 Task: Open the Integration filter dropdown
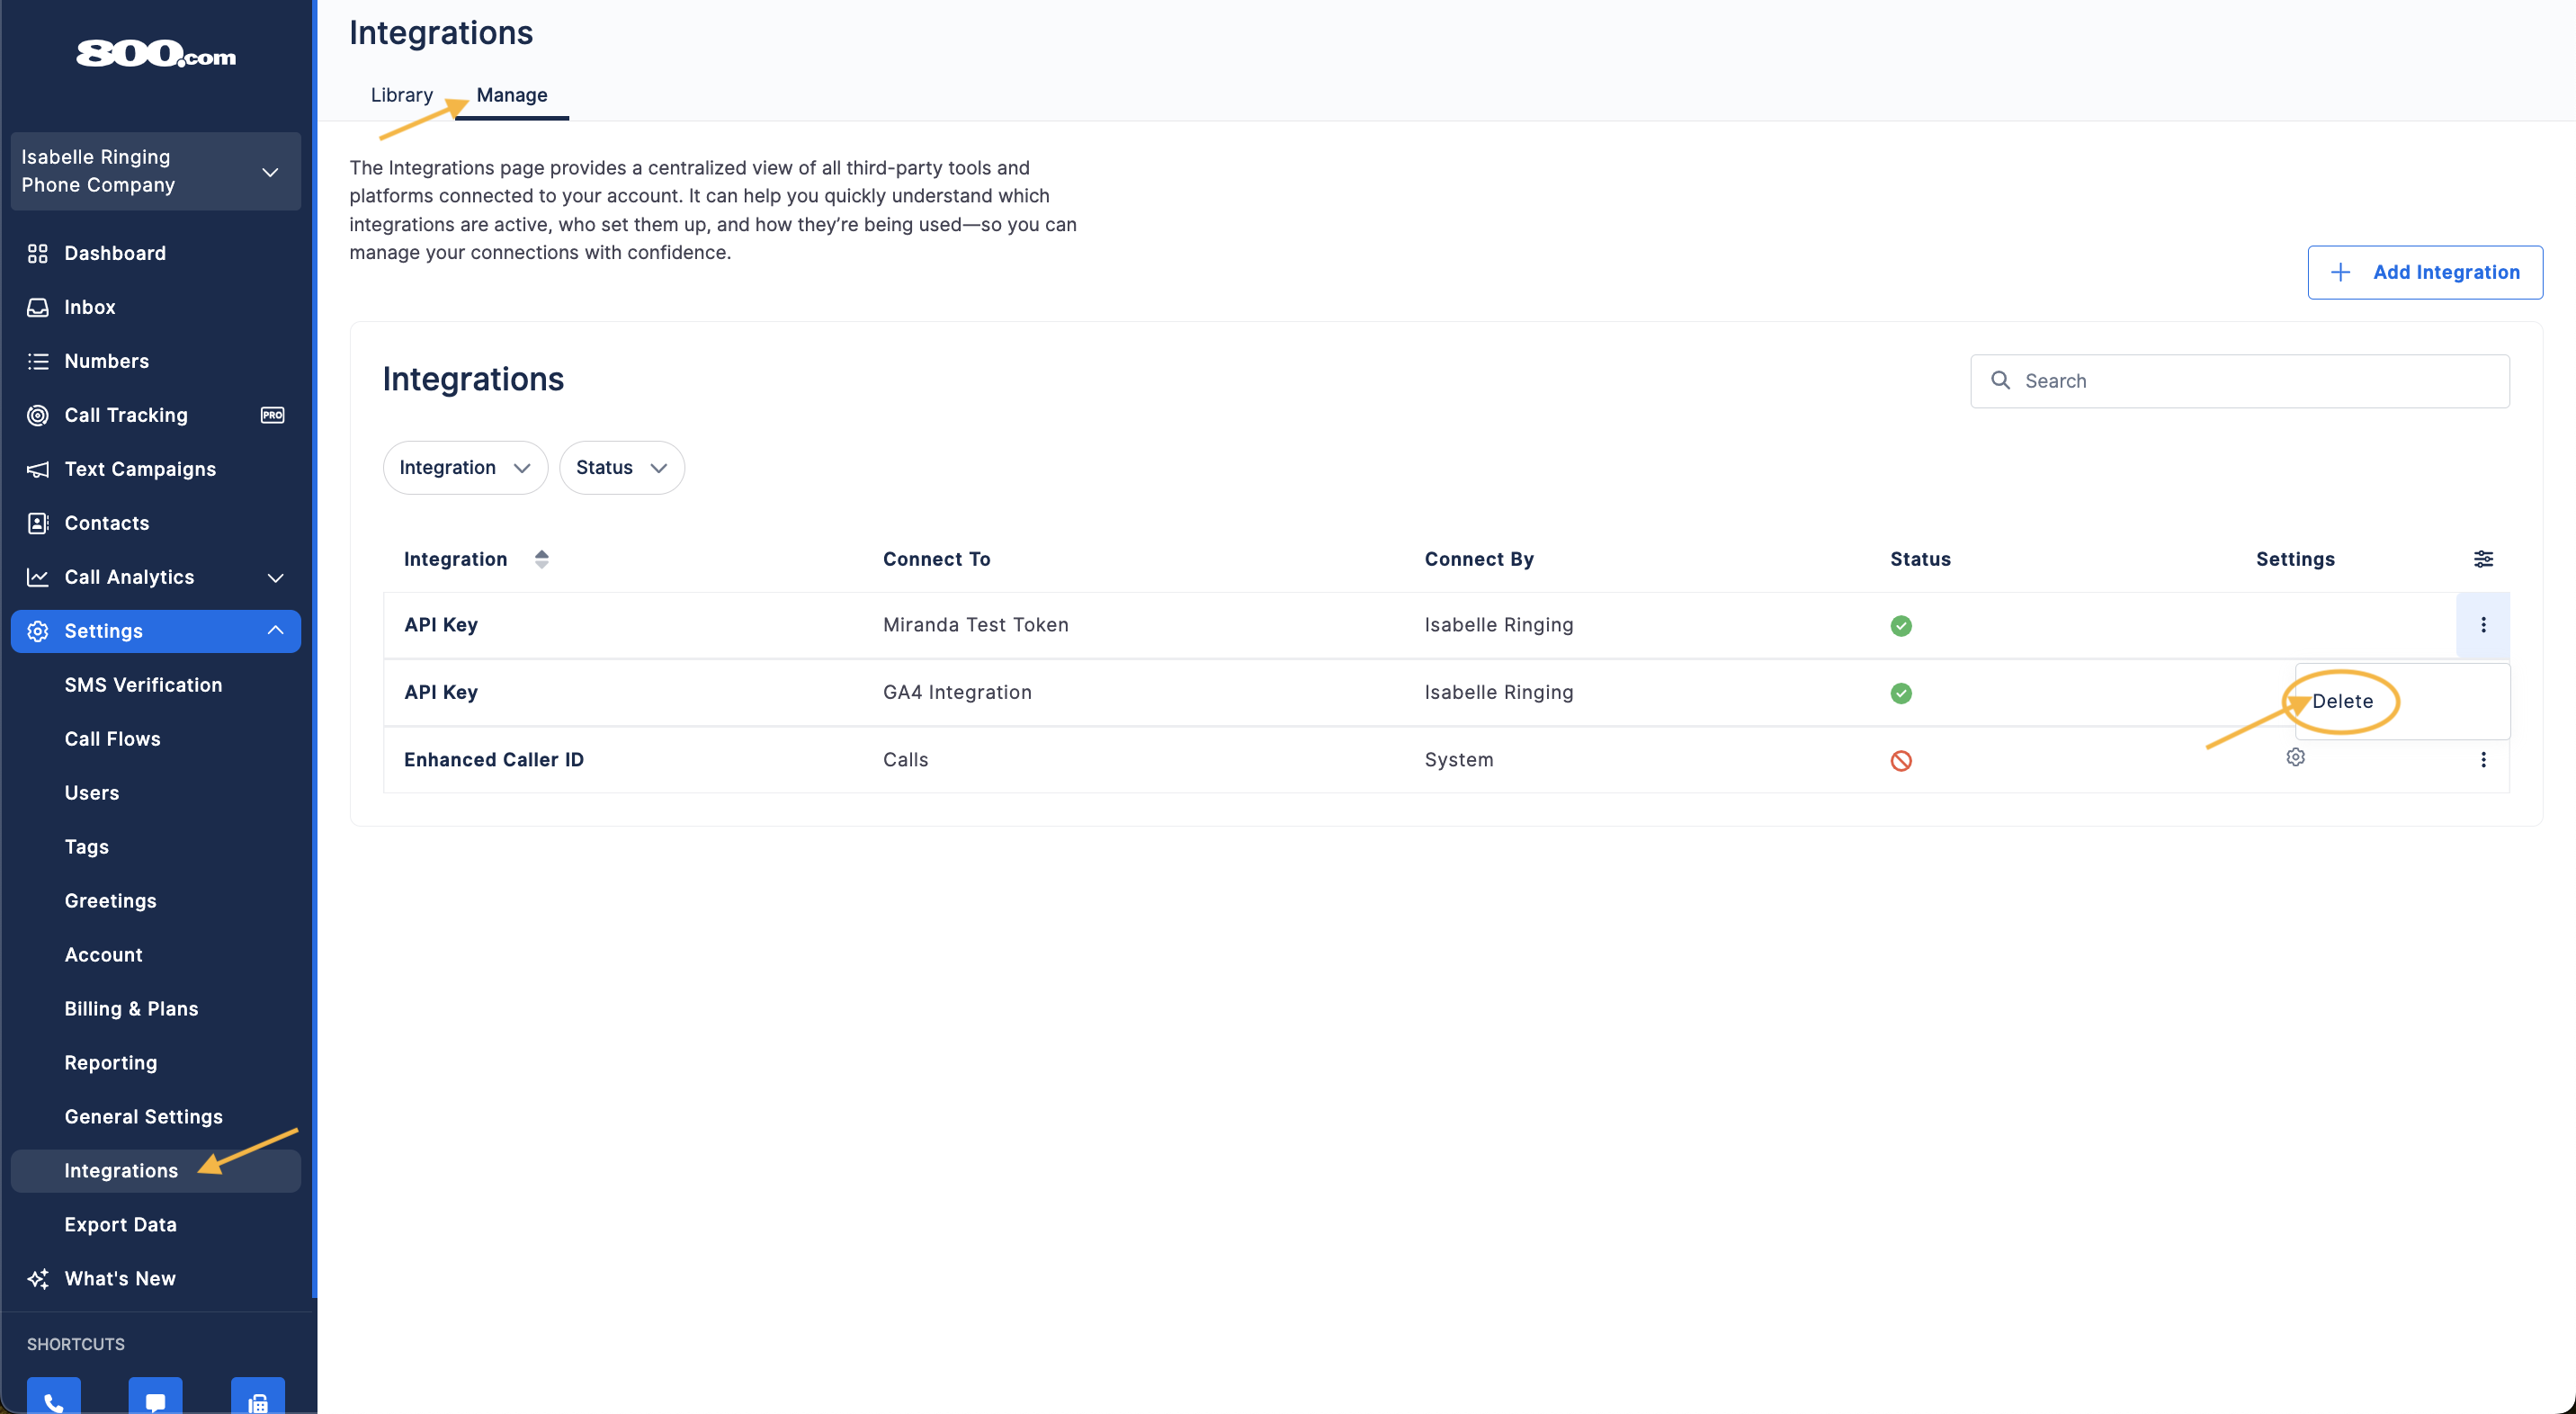coord(465,467)
